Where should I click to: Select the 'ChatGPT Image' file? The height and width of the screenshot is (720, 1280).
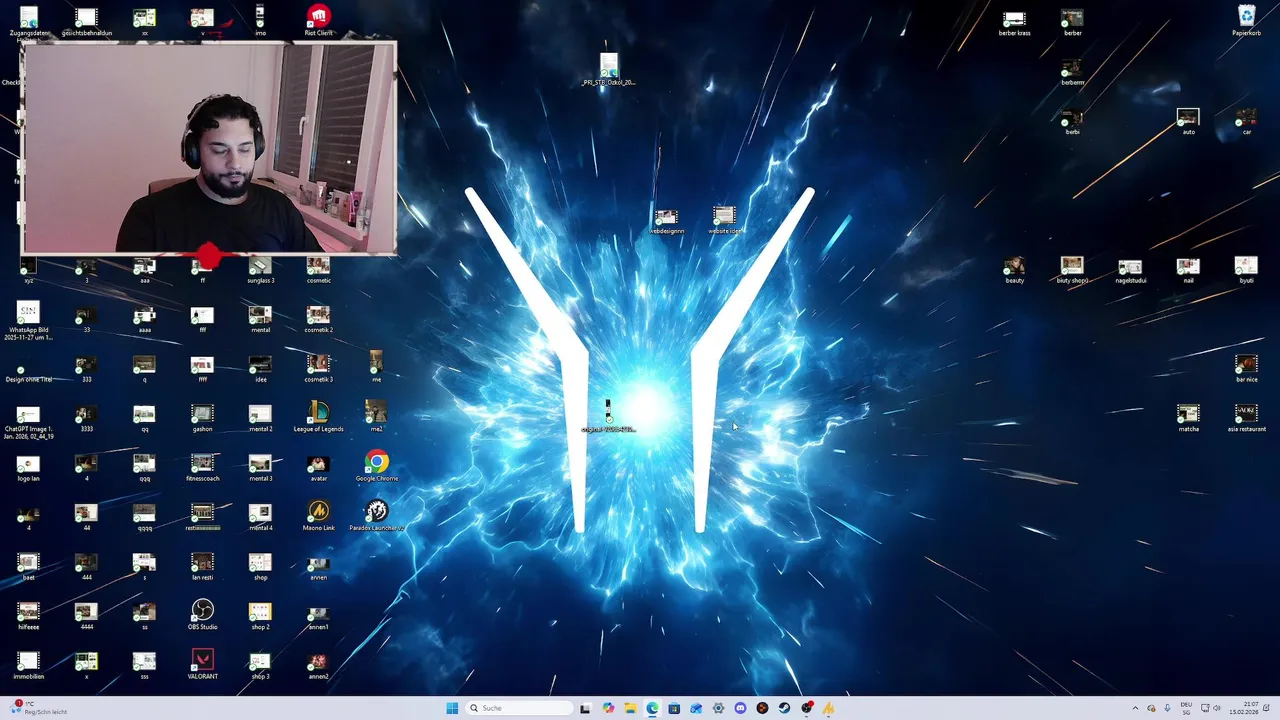[x=28, y=422]
